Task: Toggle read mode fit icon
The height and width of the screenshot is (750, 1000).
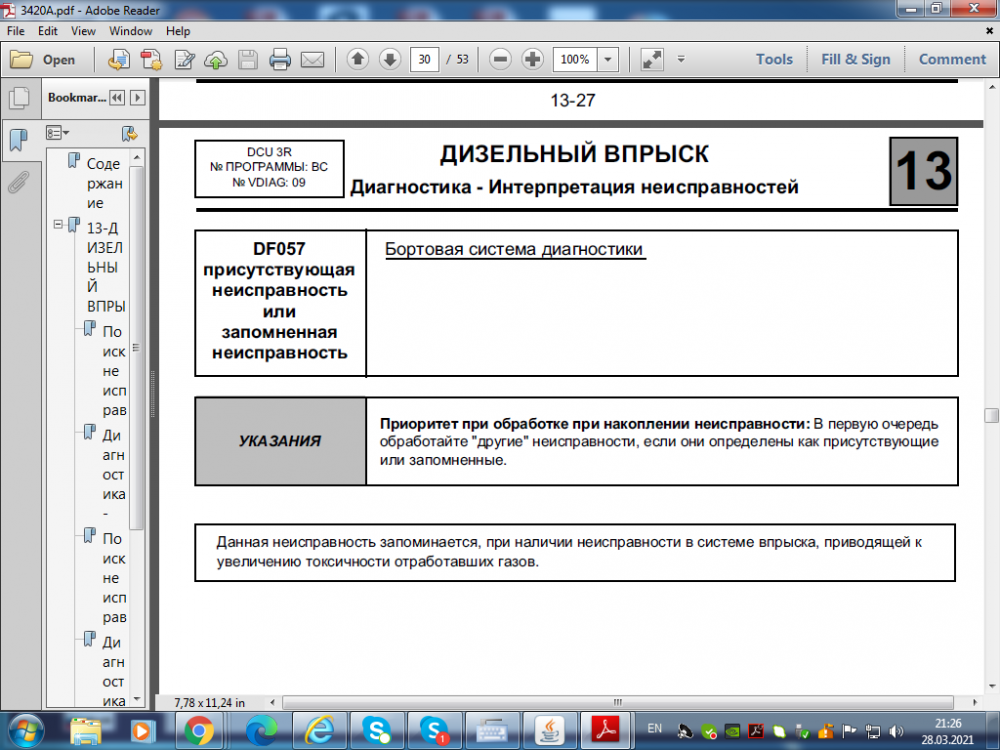Action: [x=652, y=59]
